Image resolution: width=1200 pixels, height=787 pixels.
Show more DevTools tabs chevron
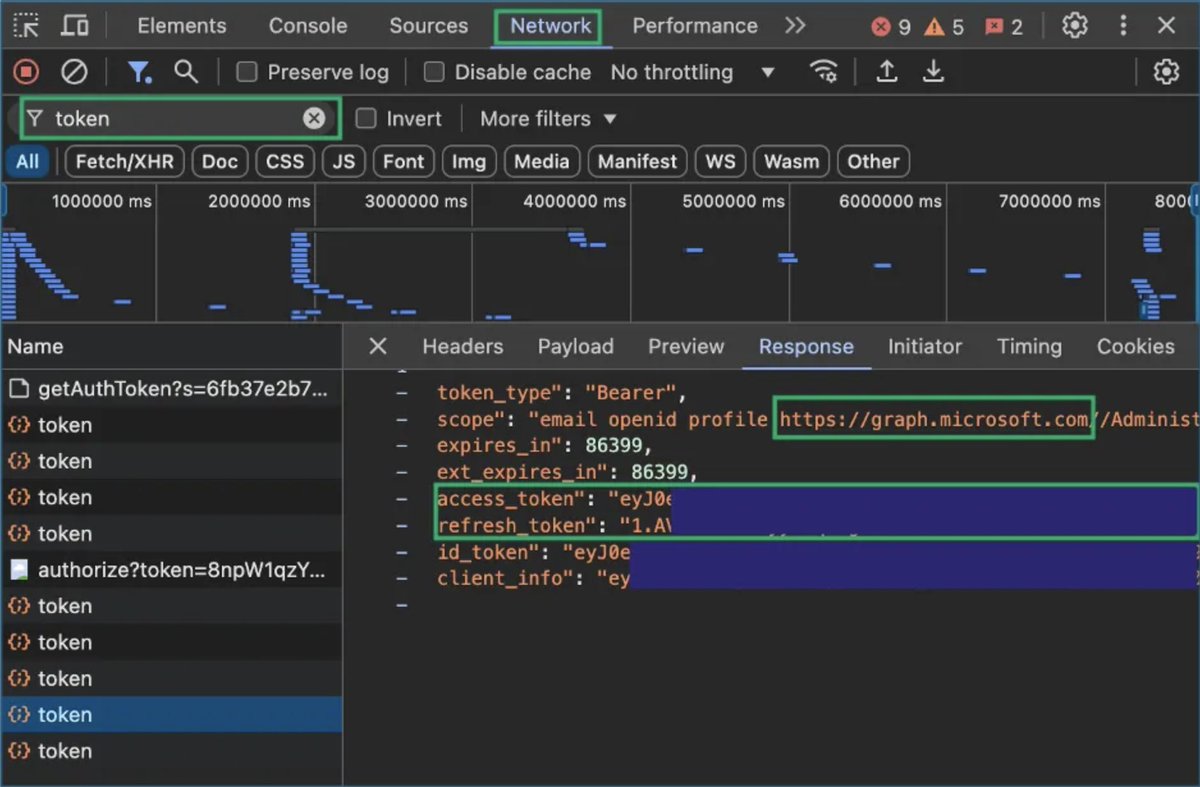795,25
